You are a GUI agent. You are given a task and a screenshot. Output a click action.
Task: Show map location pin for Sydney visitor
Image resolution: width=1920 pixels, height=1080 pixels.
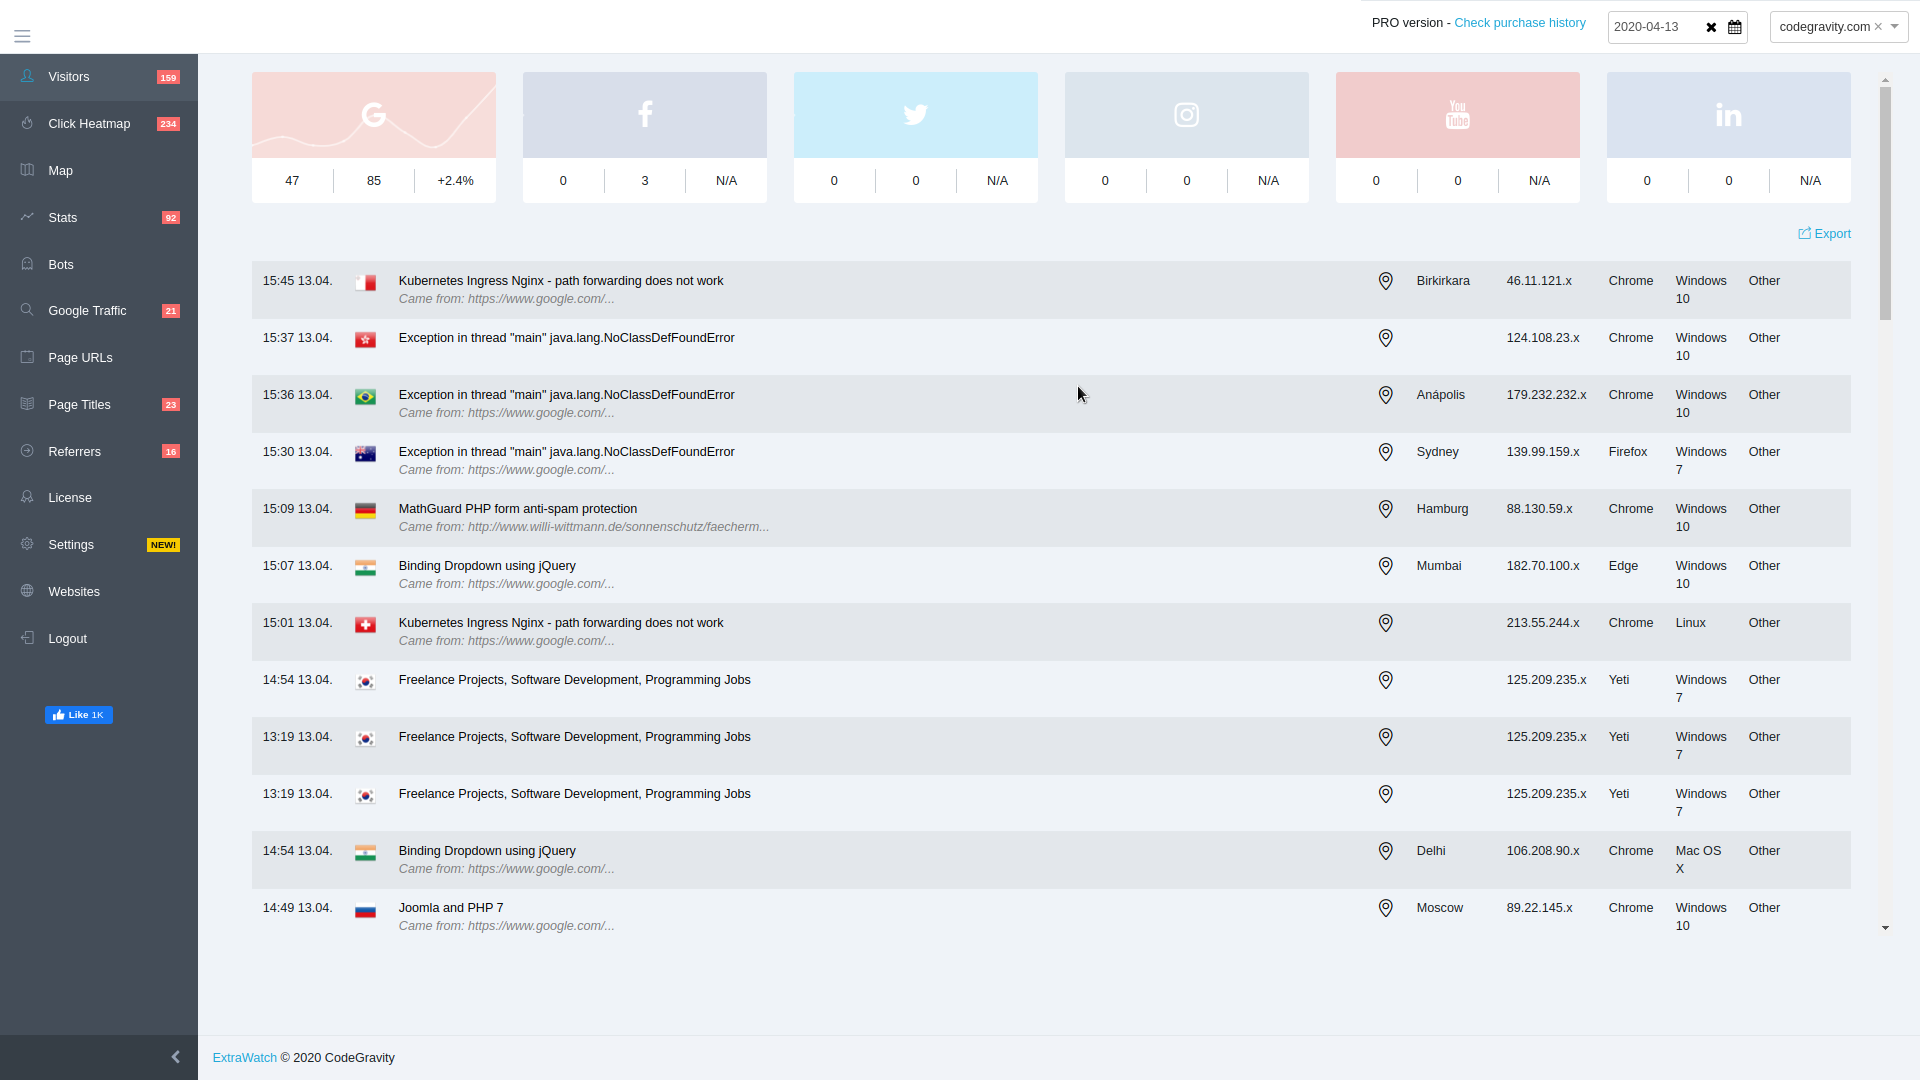tap(1386, 452)
